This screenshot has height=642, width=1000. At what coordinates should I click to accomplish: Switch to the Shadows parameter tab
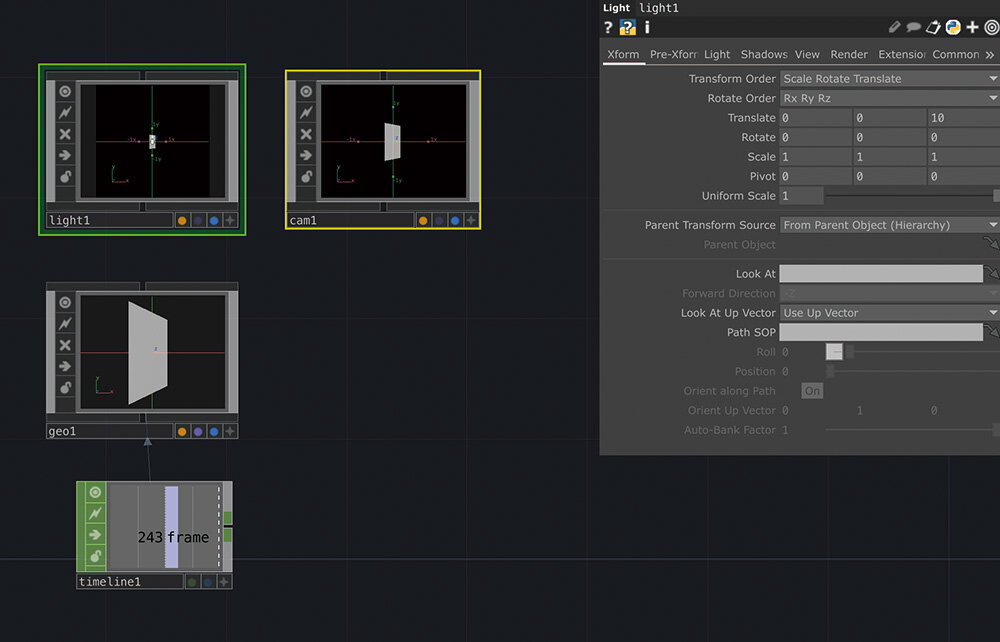click(763, 54)
